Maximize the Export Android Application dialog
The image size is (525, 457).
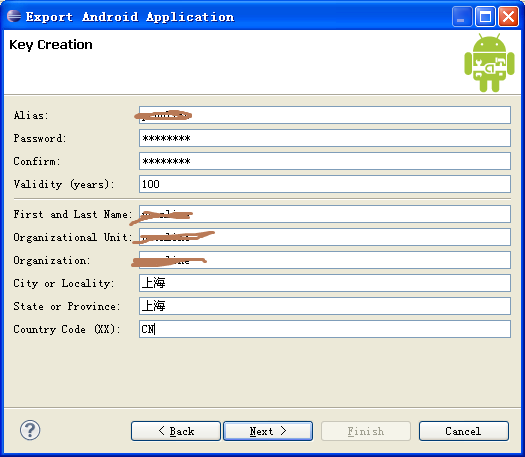pos(485,17)
